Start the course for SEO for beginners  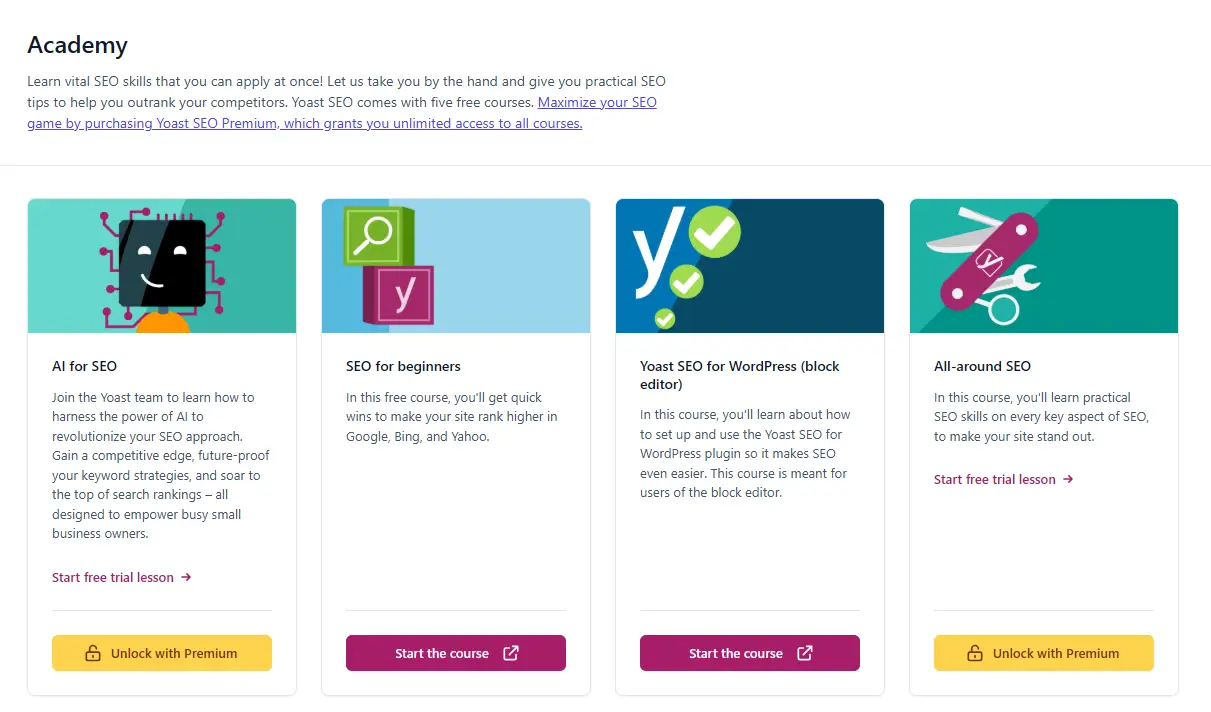[456, 653]
